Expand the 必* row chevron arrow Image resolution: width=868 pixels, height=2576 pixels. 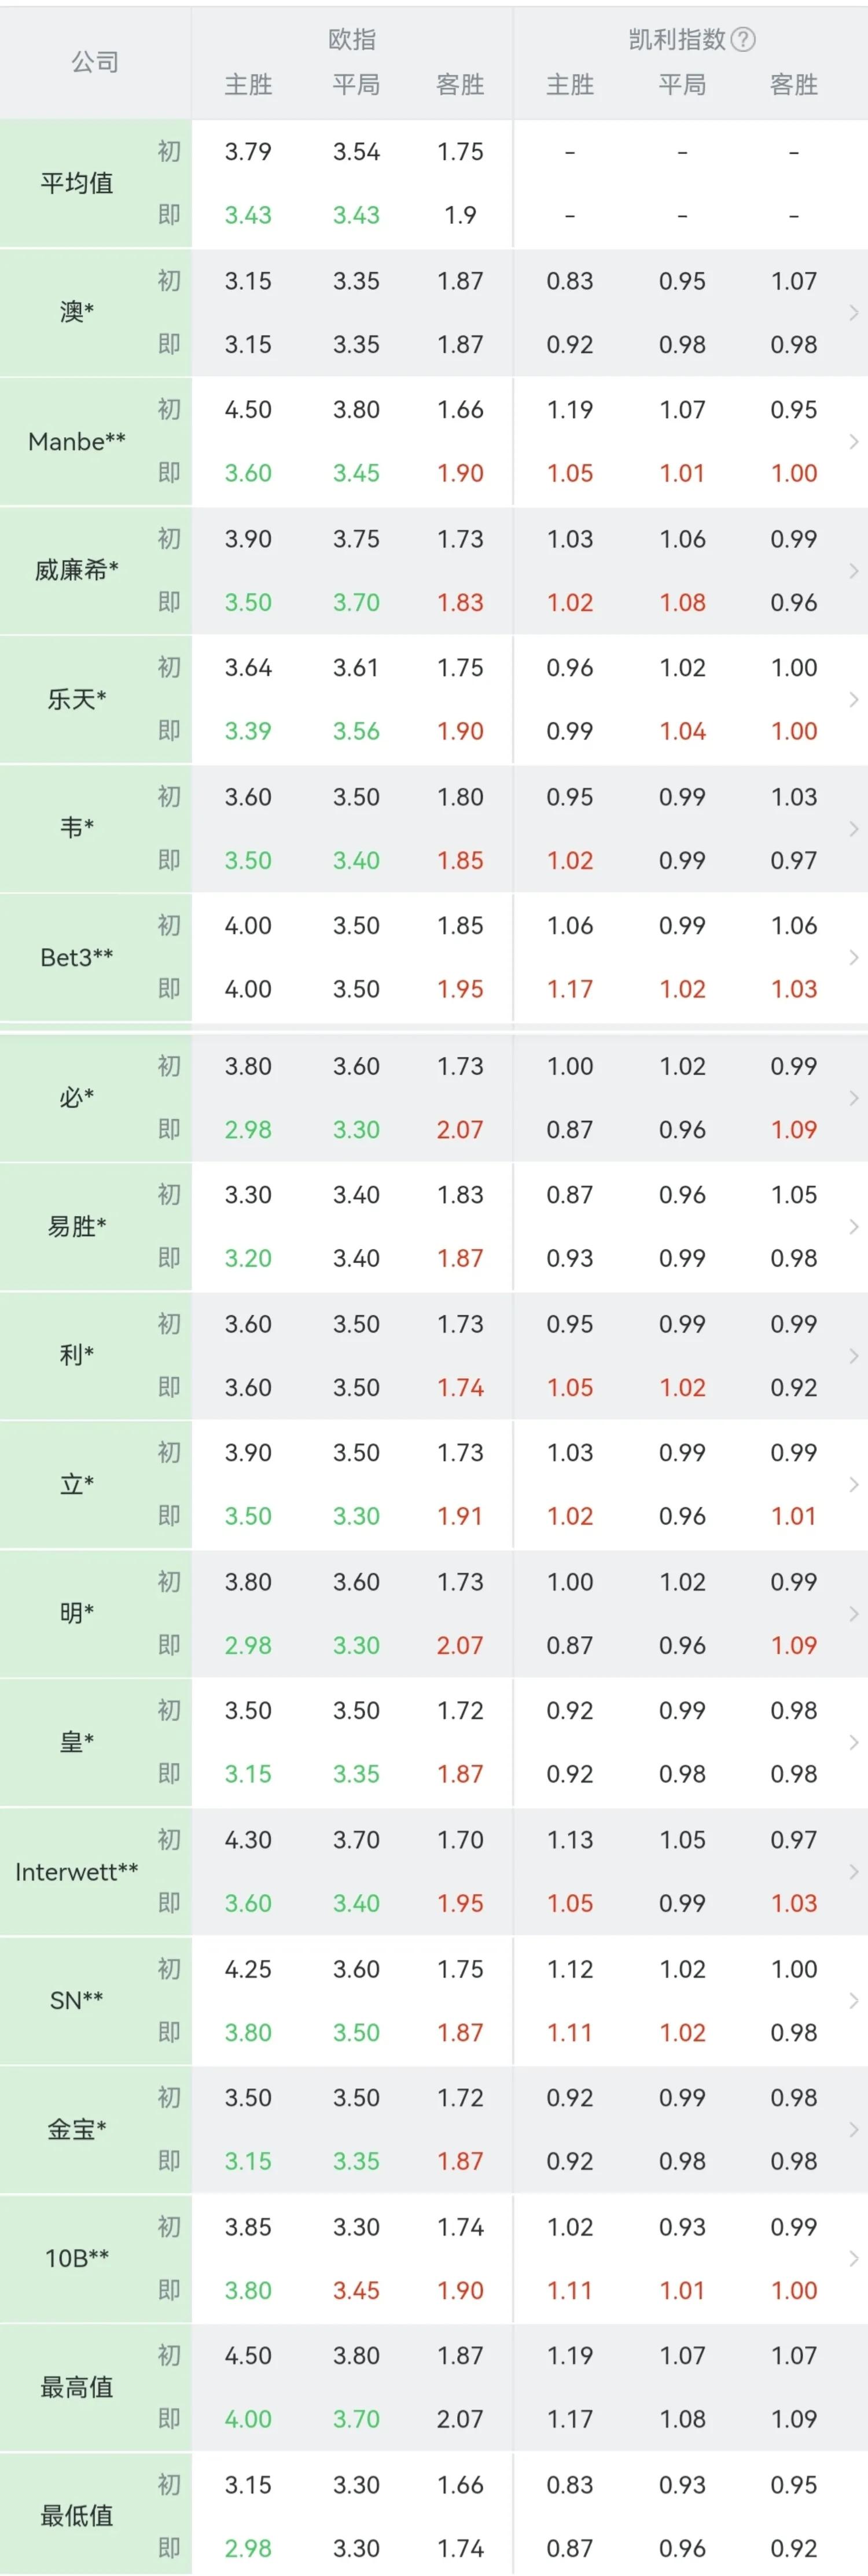pyautogui.click(x=853, y=1097)
